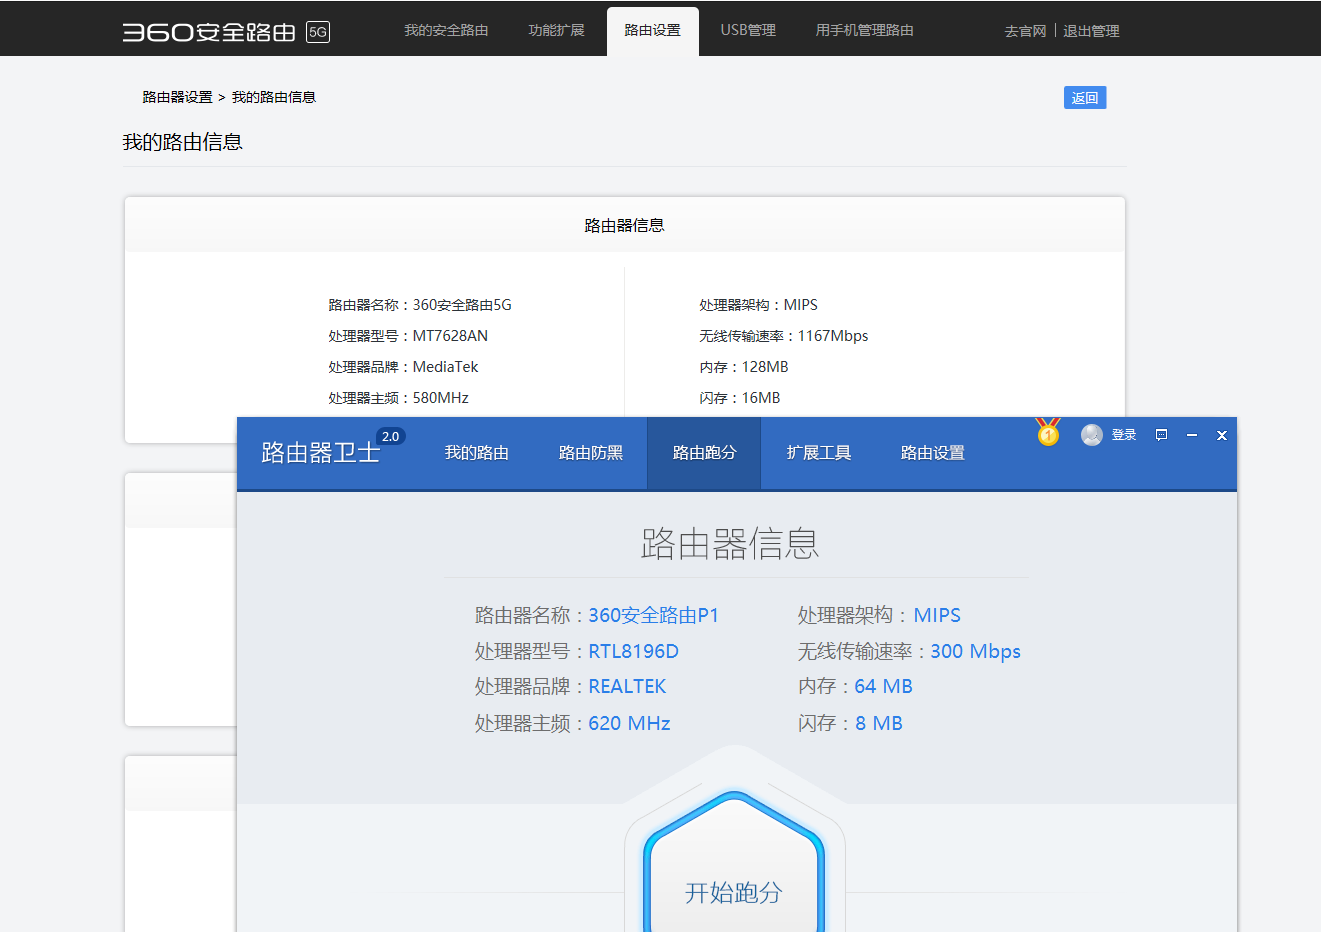Close the 路由器卫士 window
This screenshot has height=932, width=1321.
coord(1221,435)
